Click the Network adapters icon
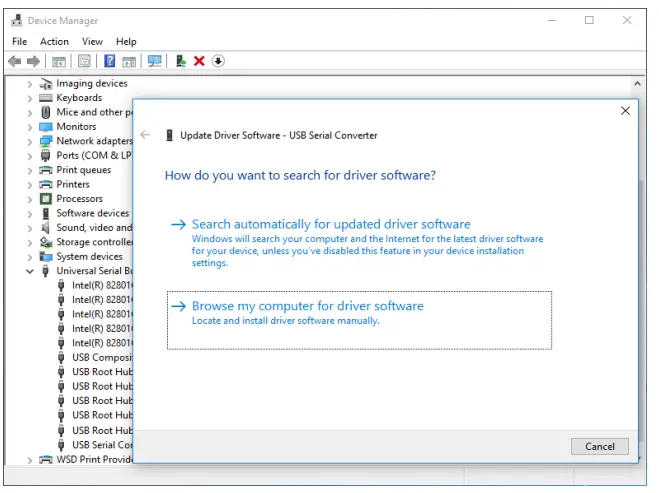Viewport: 659px width, 493px height. click(x=46, y=141)
